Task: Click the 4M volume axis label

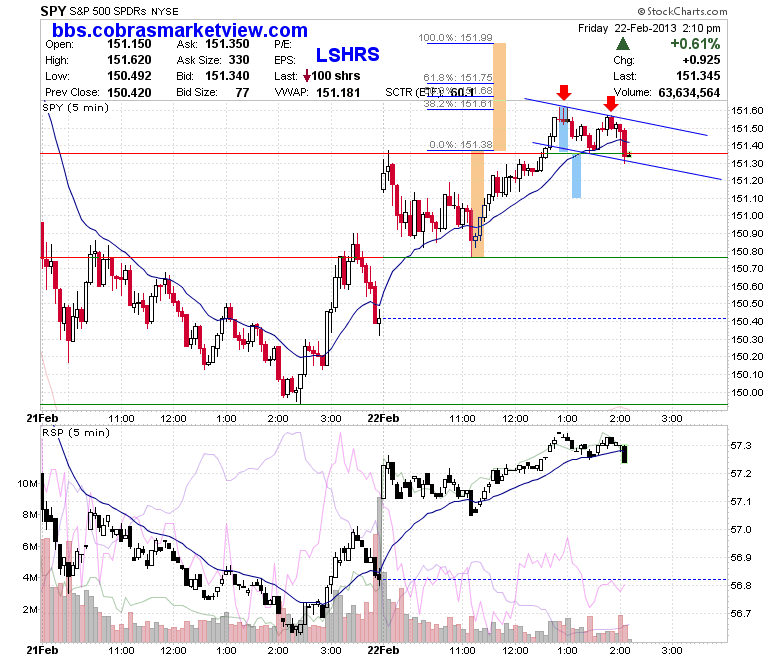Action: click(30, 577)
